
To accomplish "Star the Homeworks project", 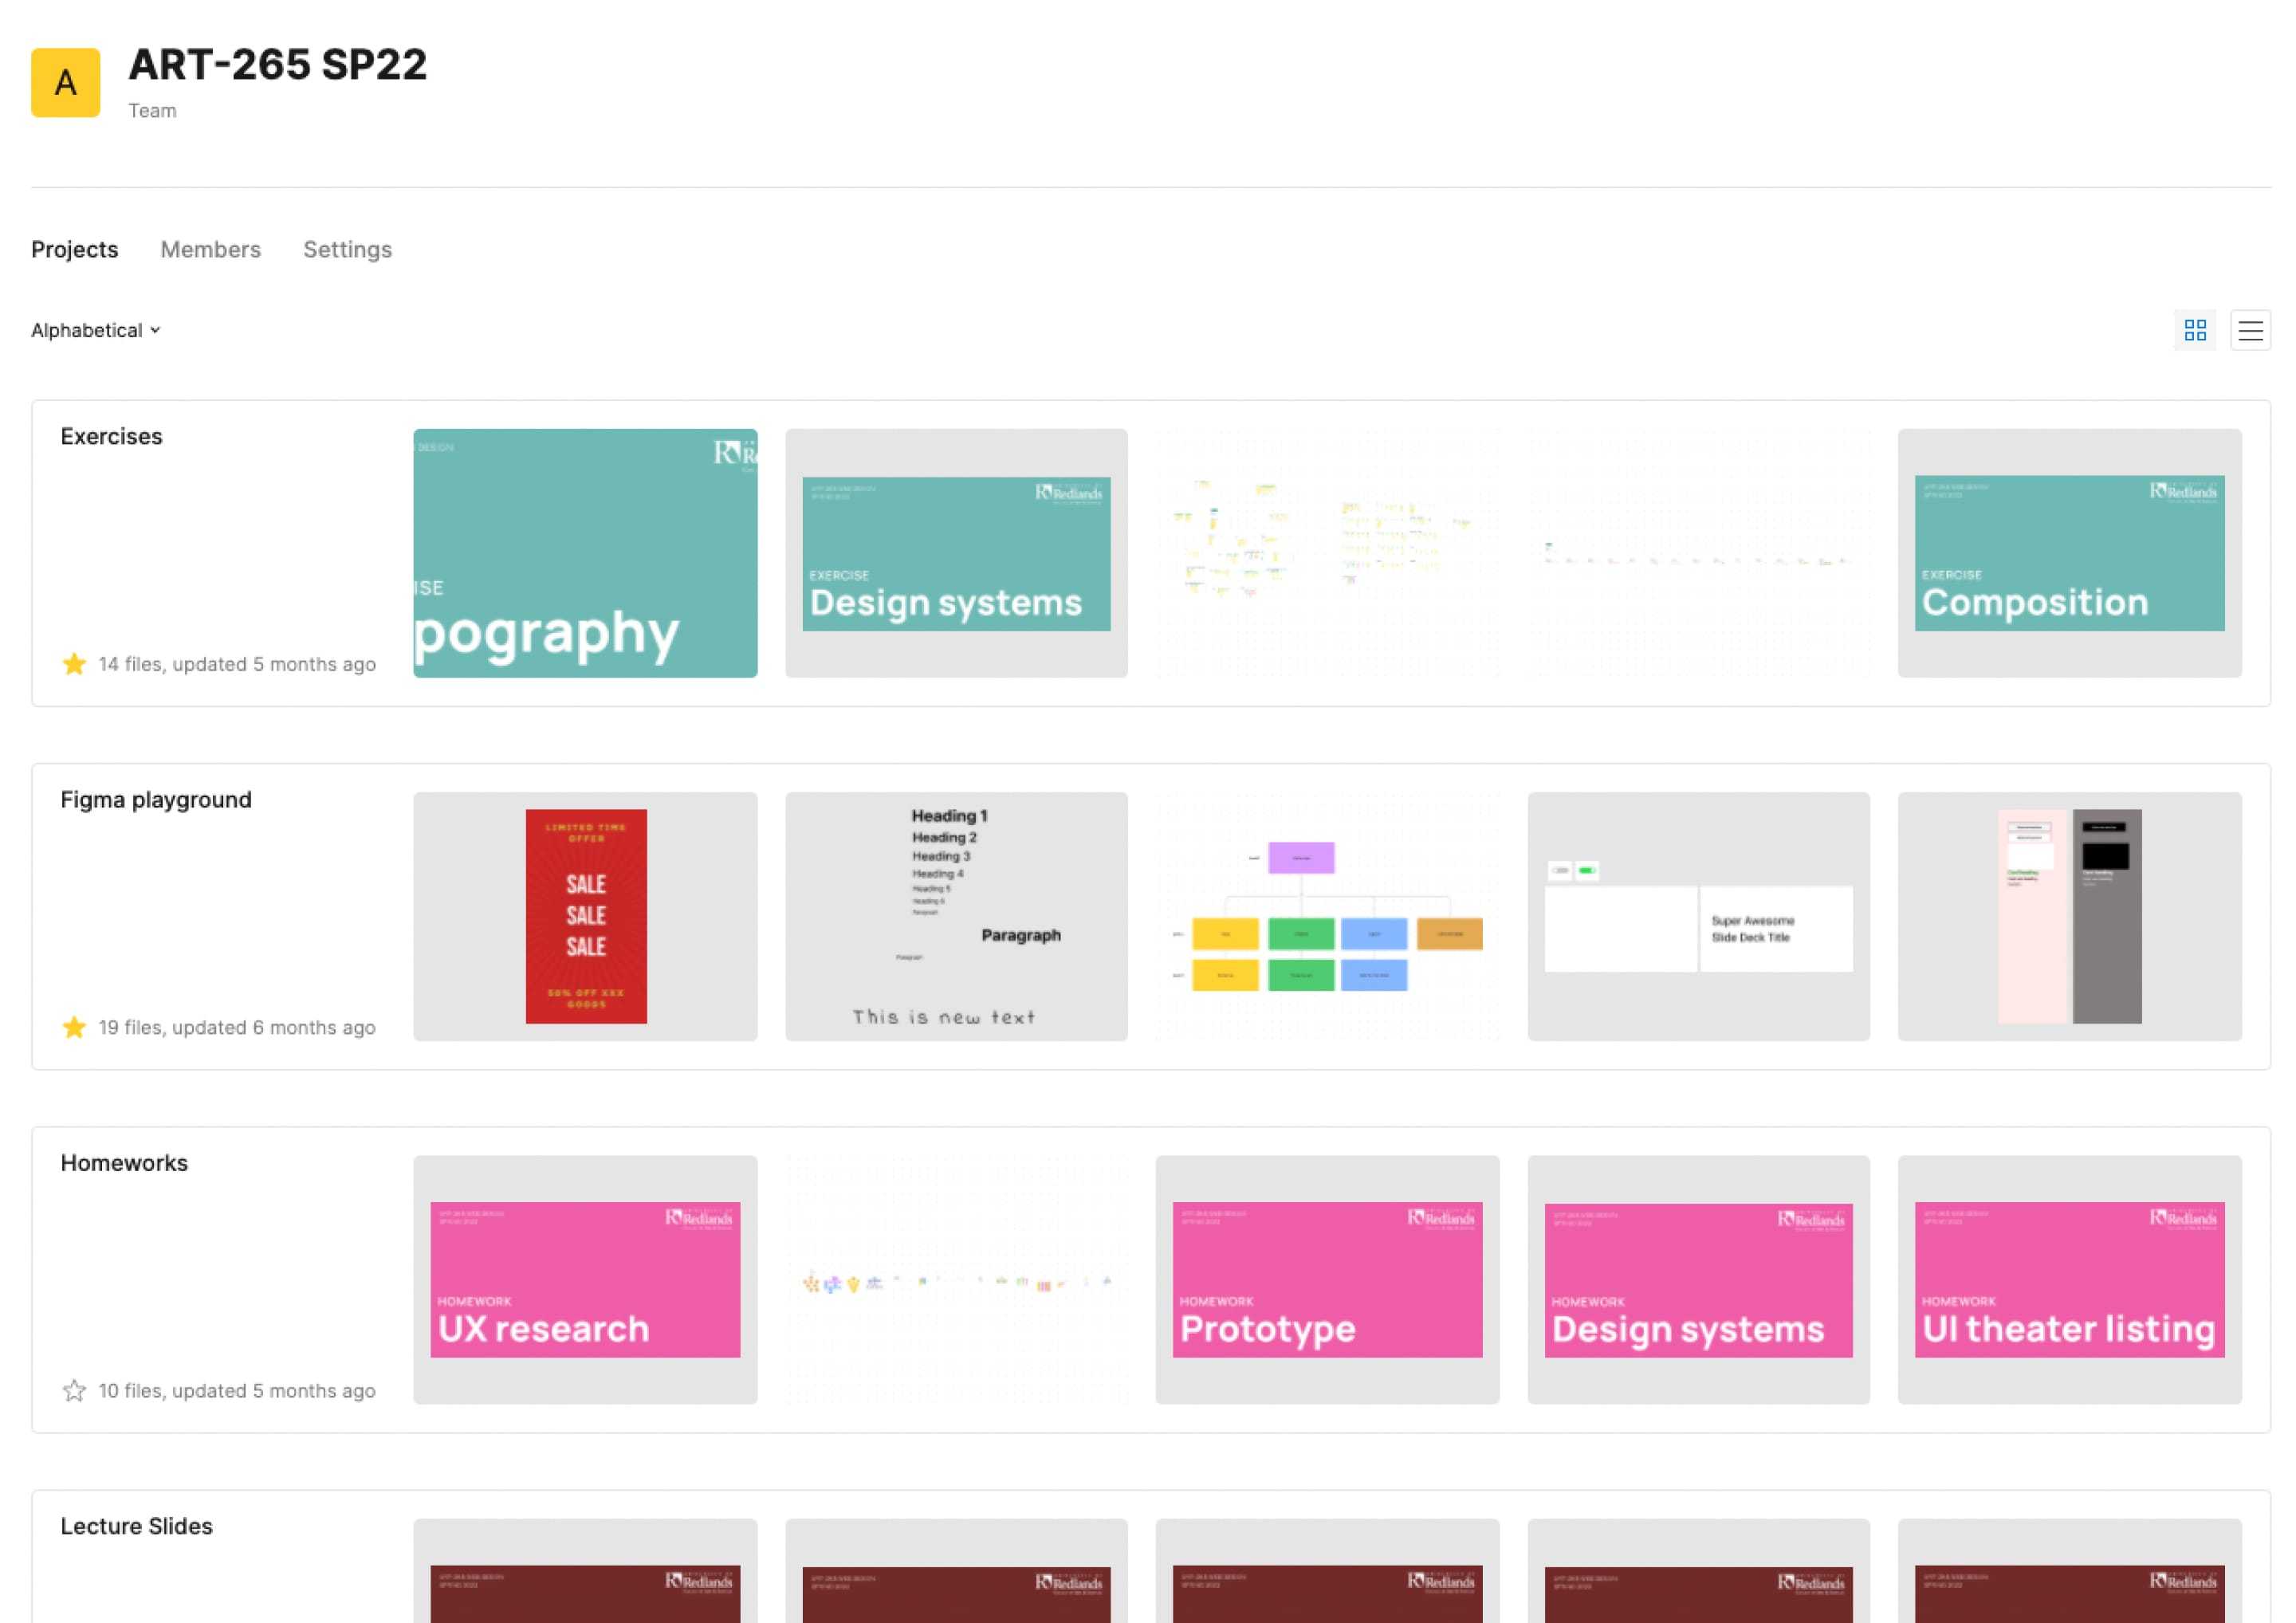I will click(74, 1390).
